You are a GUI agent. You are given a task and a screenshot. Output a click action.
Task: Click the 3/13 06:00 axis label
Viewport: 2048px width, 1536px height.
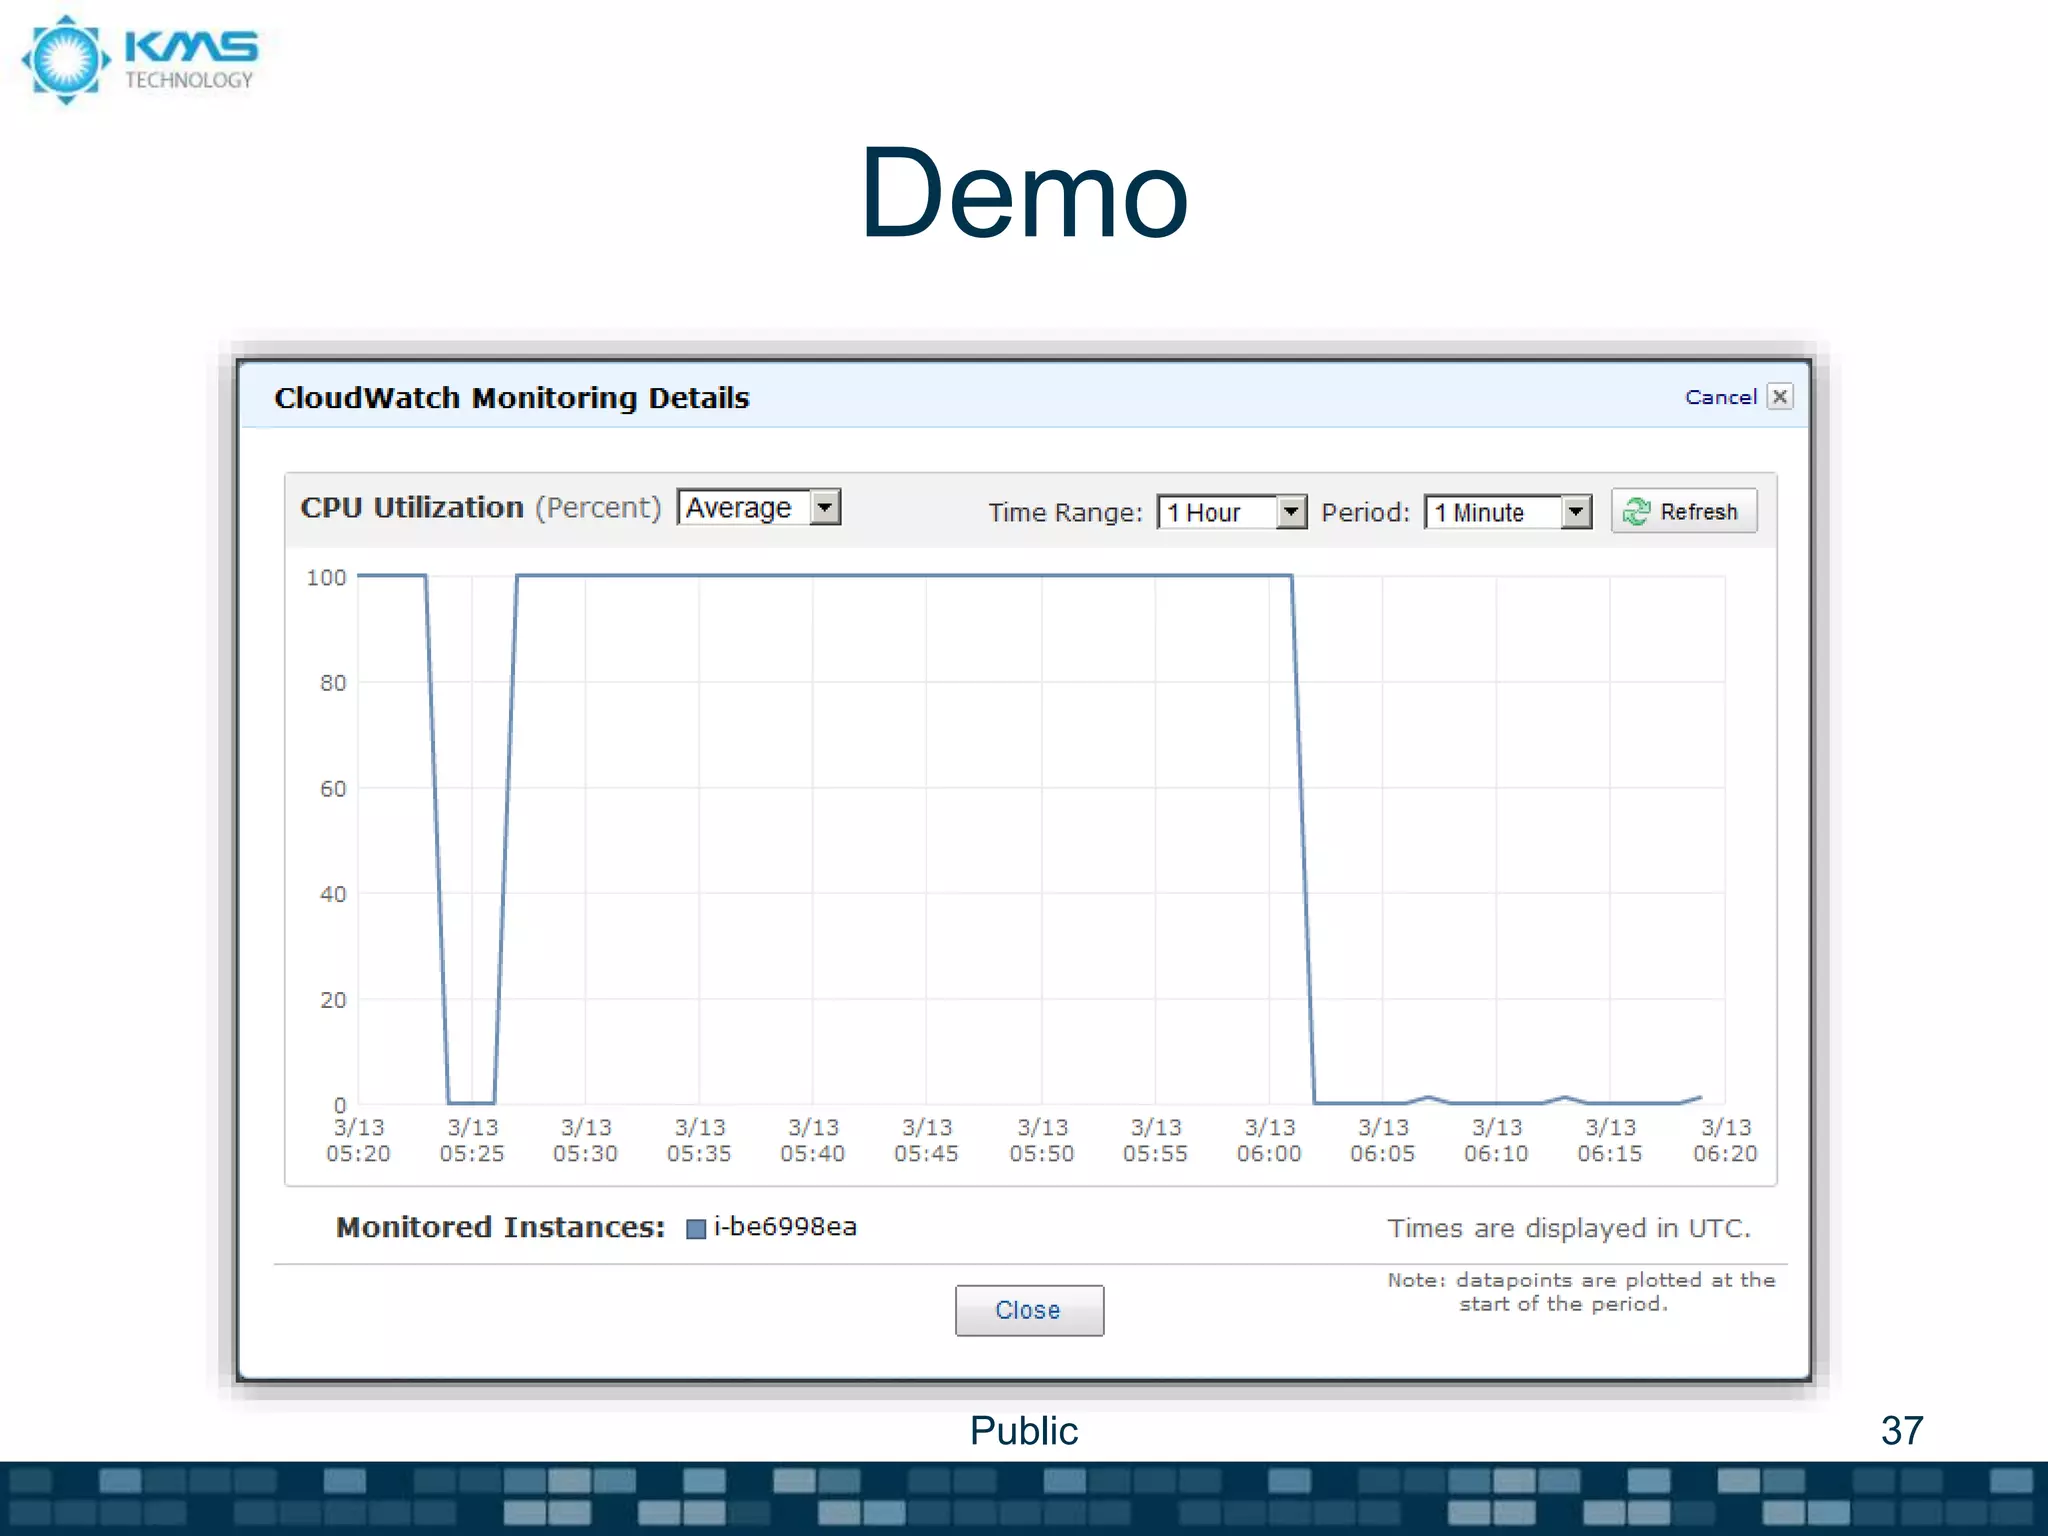click(x=1269, y=1140)
